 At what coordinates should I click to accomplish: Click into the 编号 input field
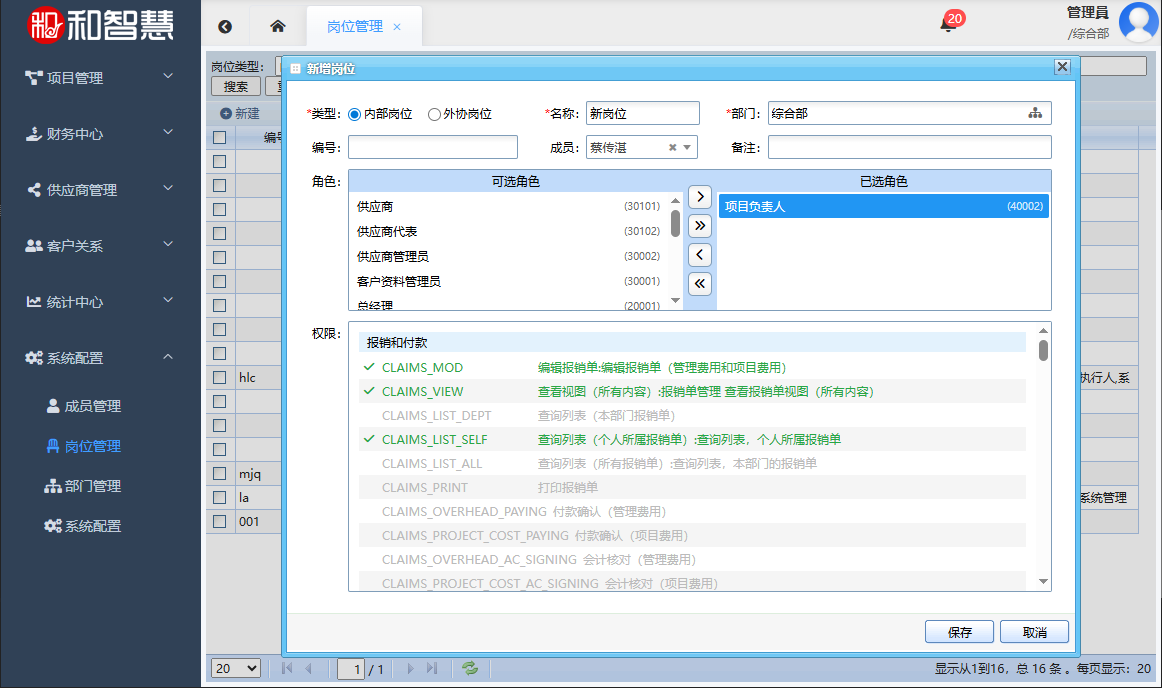(433, 148)
